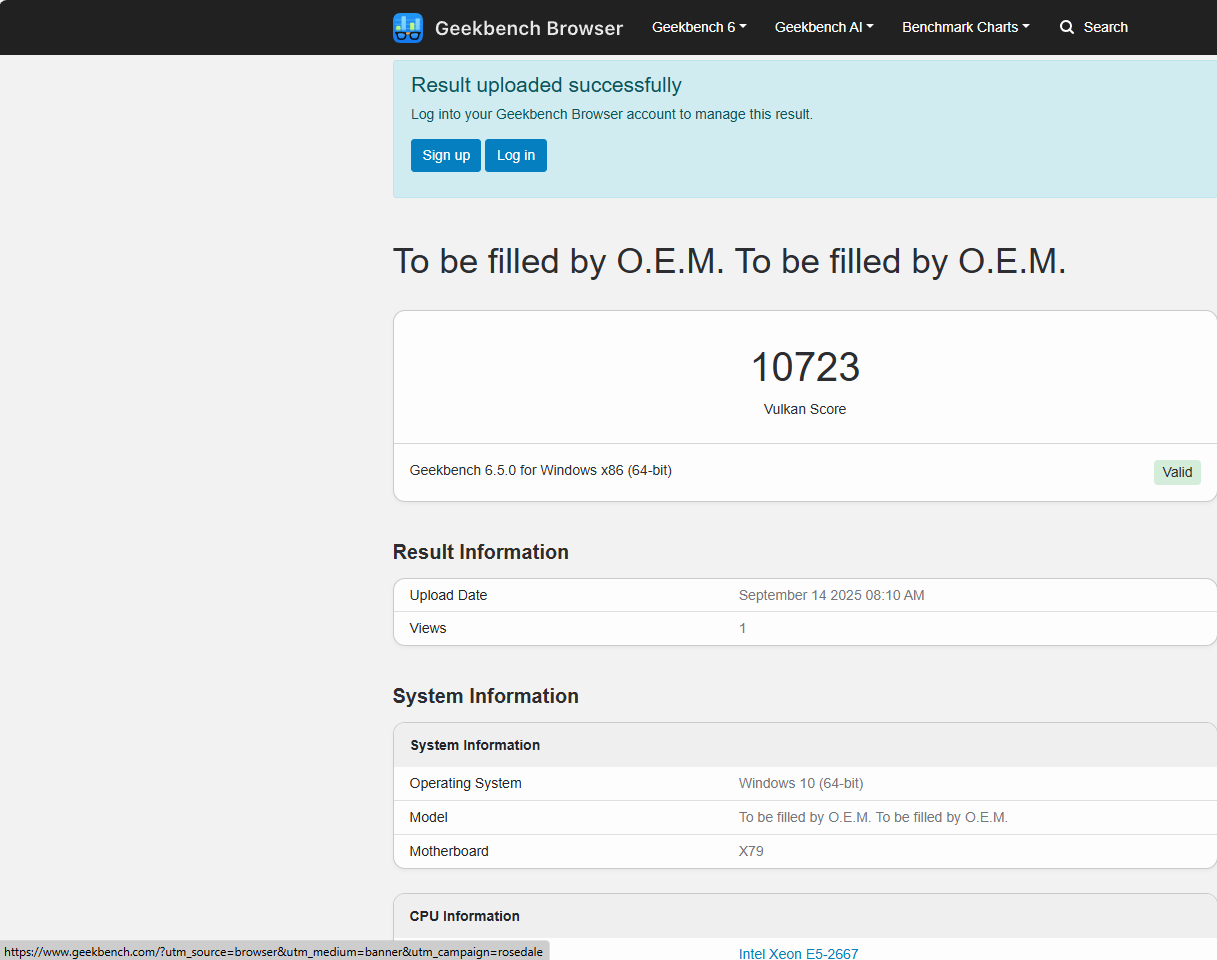The height and width of the screenshot is (960, 1217).
Task: Select the Geekbench 6.5.0 for Windows text
Action: pyautogui.click(x=541, y=470)
